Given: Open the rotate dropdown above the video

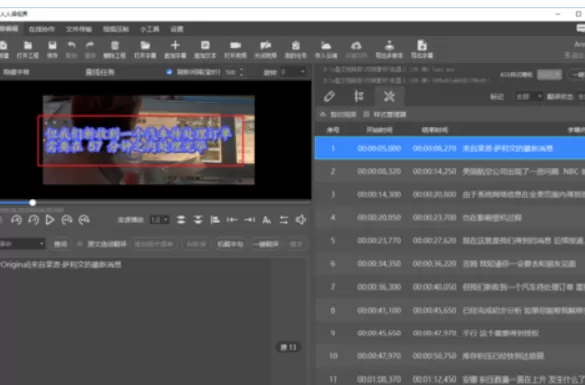Looking at the screenshot, I should 292,72.
